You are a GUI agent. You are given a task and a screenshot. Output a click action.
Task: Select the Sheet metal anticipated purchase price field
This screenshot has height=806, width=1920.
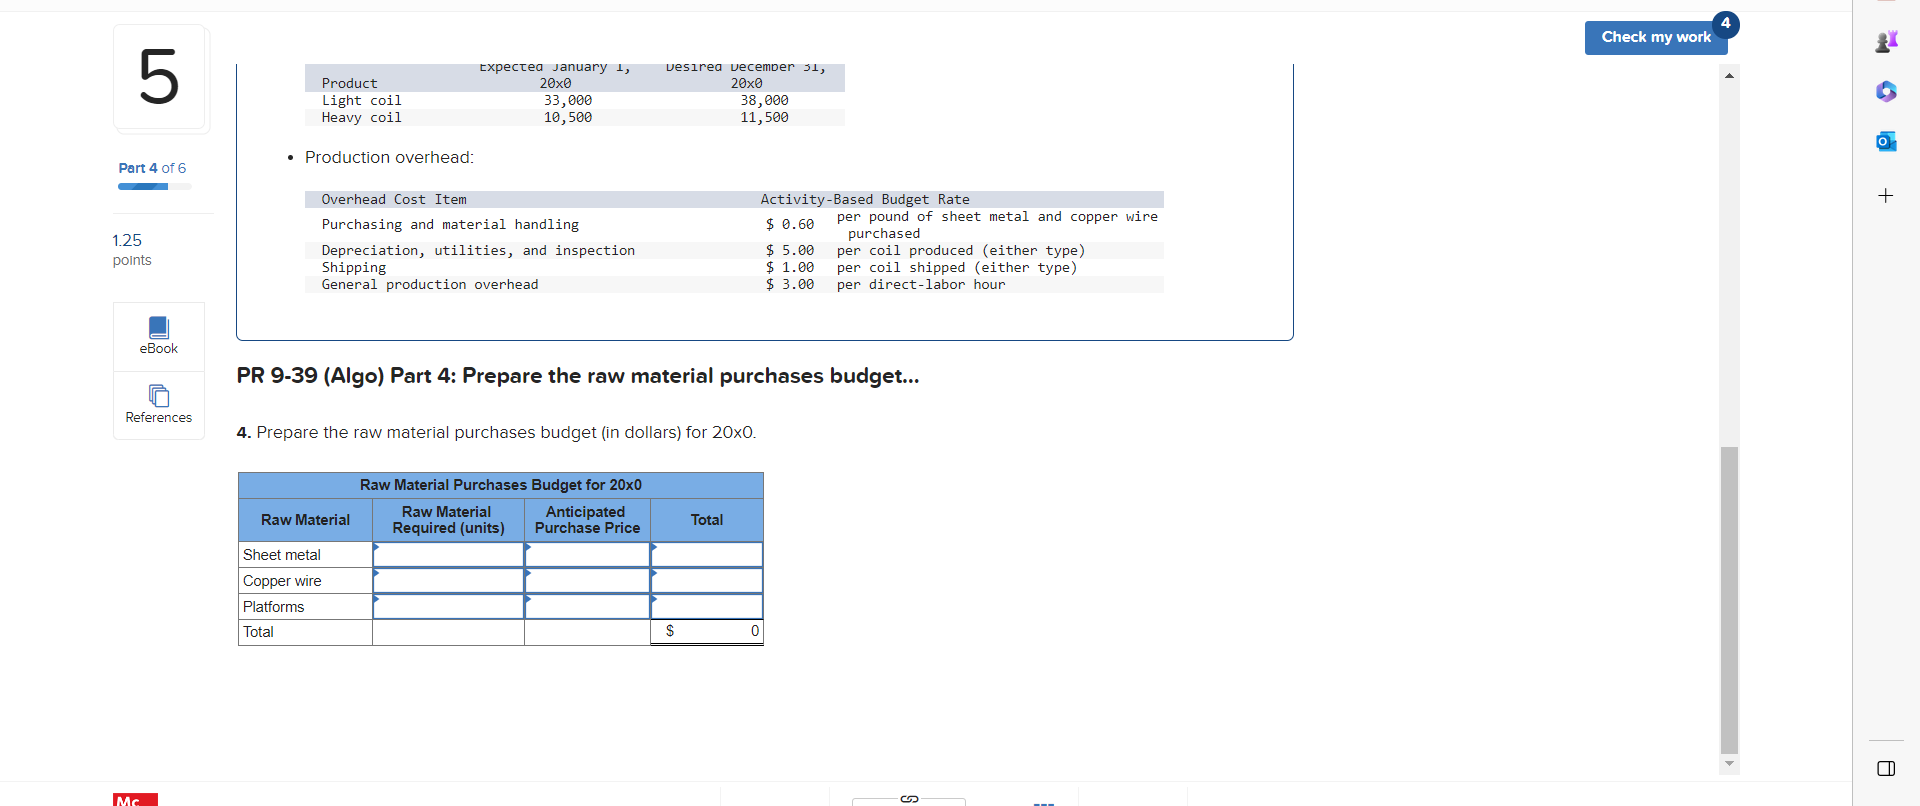588,555
